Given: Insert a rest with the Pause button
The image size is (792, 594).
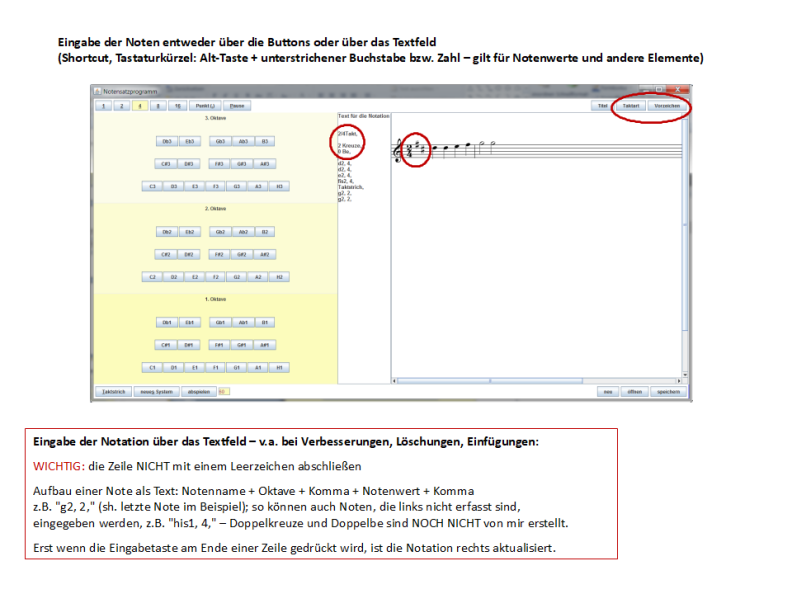Looking at the screenshot, I should coord(237,105).
